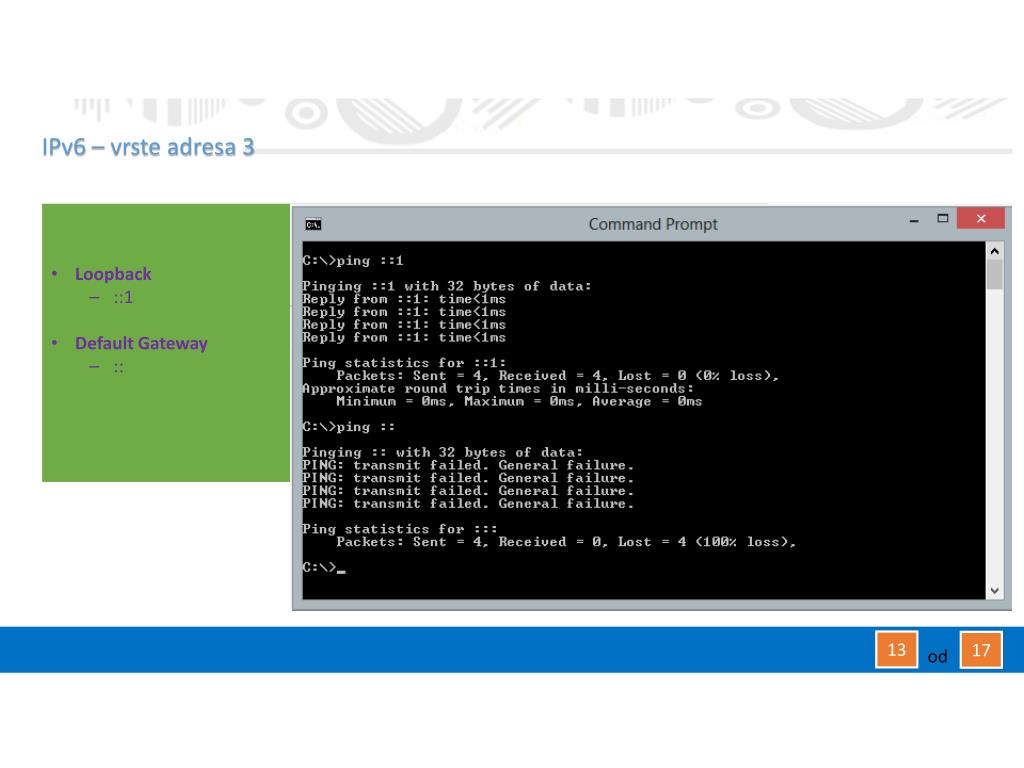The image size is (1024, 768).
Task: Close the Command Prompt window
Action: pyautogui.click(x=980, y=219)
